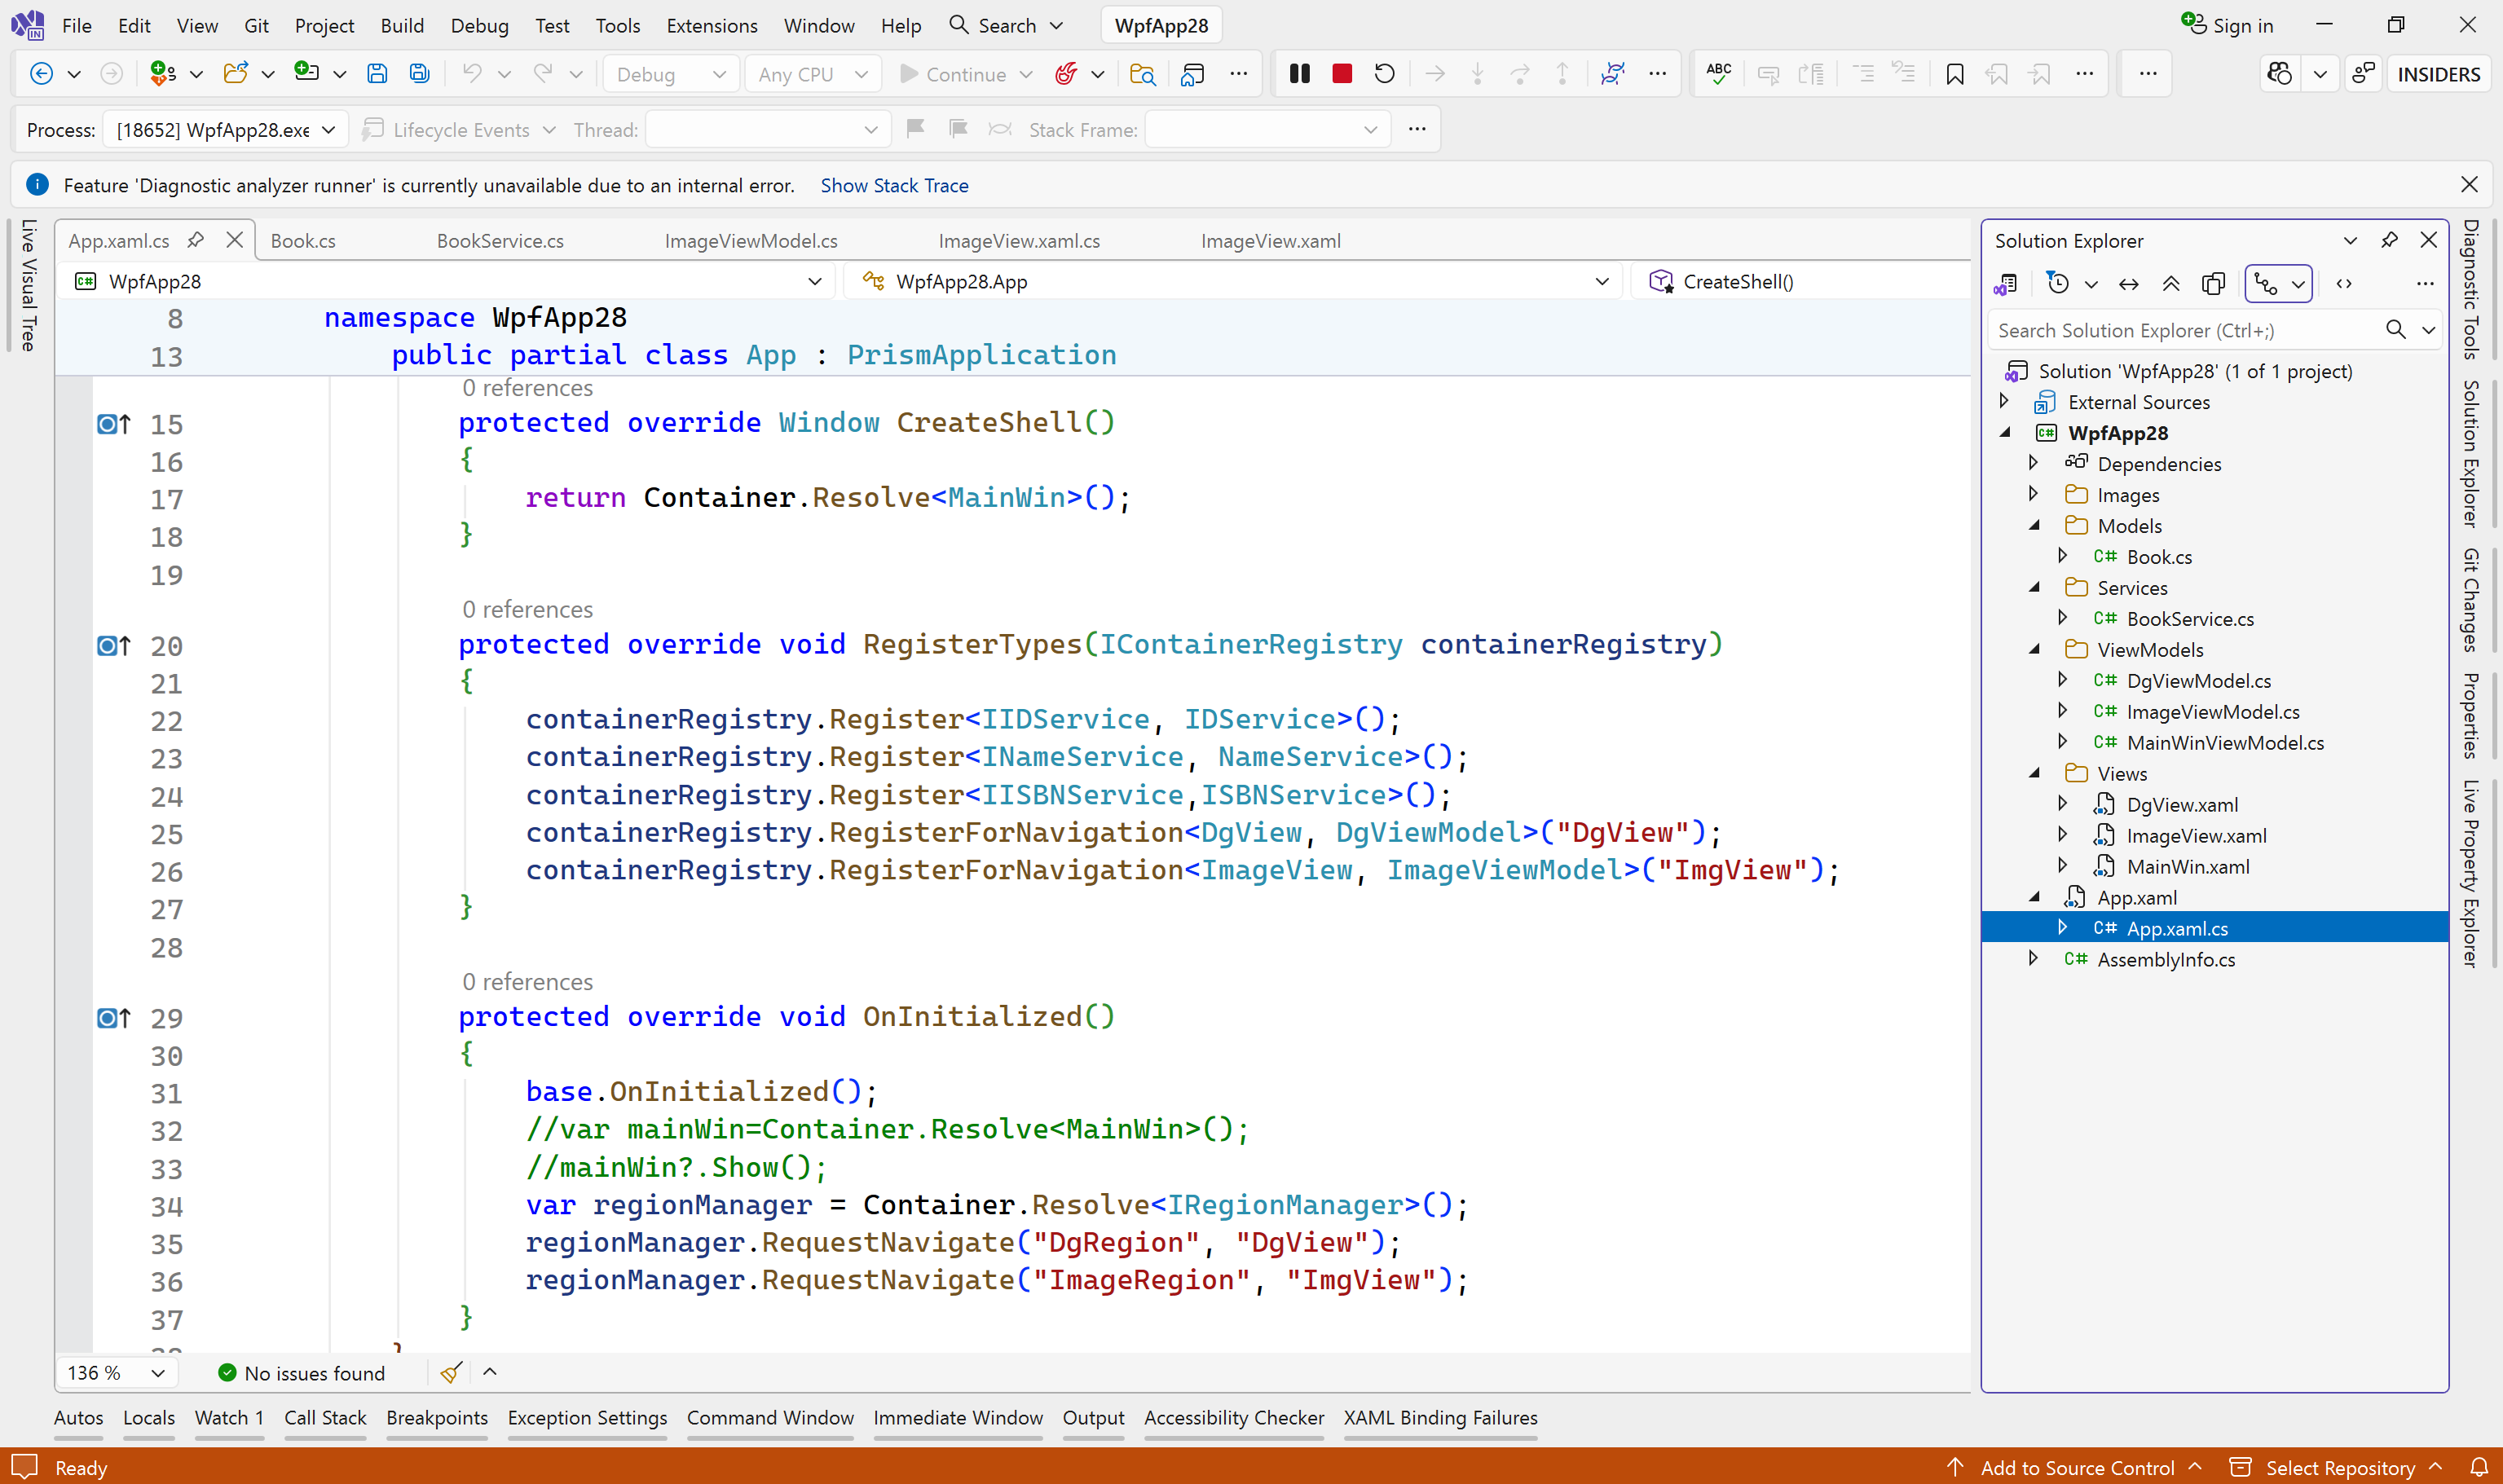Pause debugging with Break All icon
Screen dimensions: 2503x1484
(1299, 74)
